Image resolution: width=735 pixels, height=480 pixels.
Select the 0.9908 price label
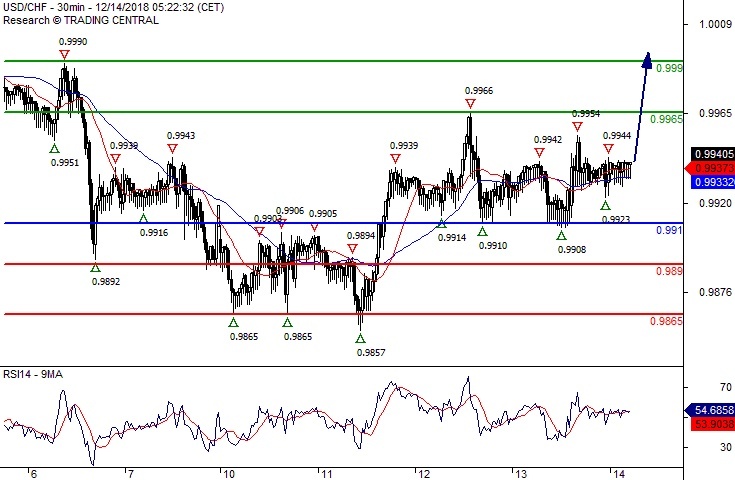click(572, 249)
